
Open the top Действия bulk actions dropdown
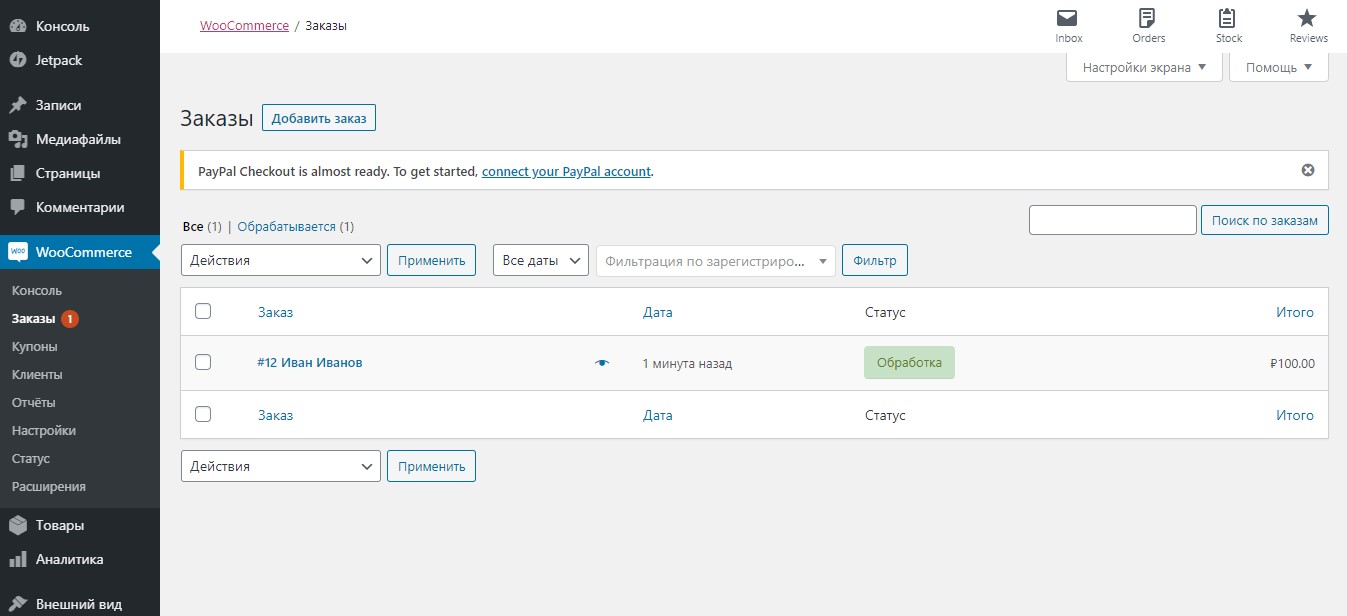[281, 260]
